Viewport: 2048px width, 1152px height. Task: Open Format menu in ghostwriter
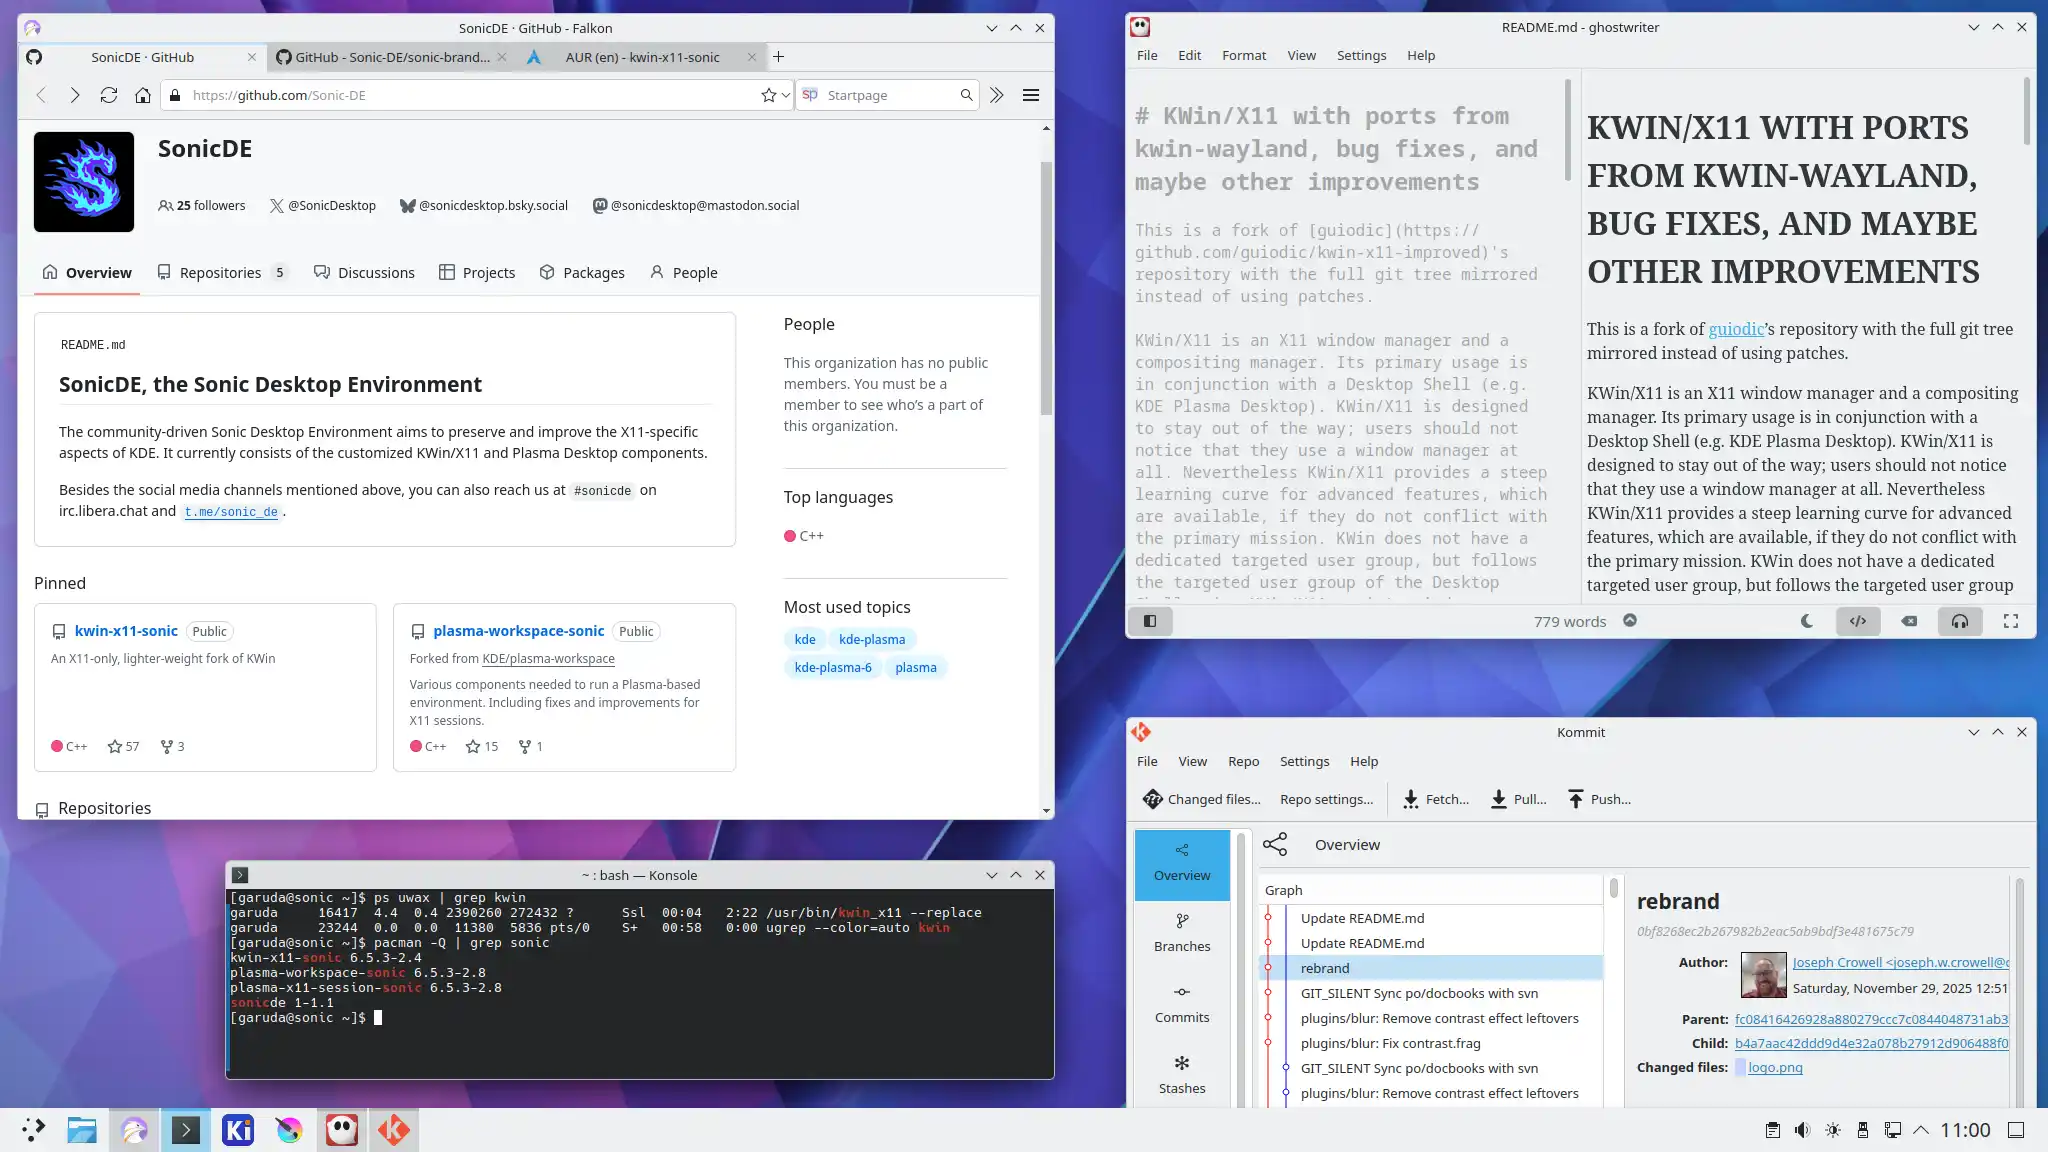point(1243,55)
